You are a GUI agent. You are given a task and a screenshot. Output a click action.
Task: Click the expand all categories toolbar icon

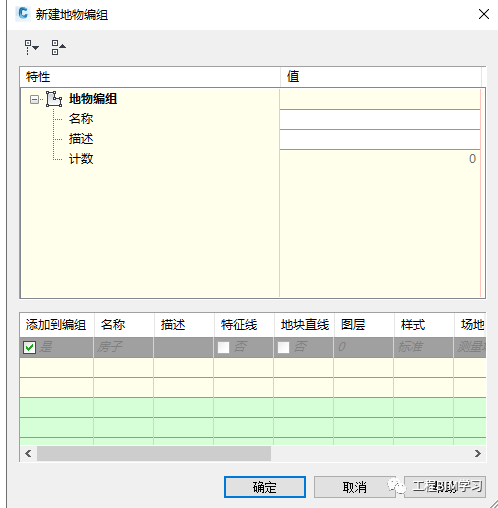tap(31, 47)
